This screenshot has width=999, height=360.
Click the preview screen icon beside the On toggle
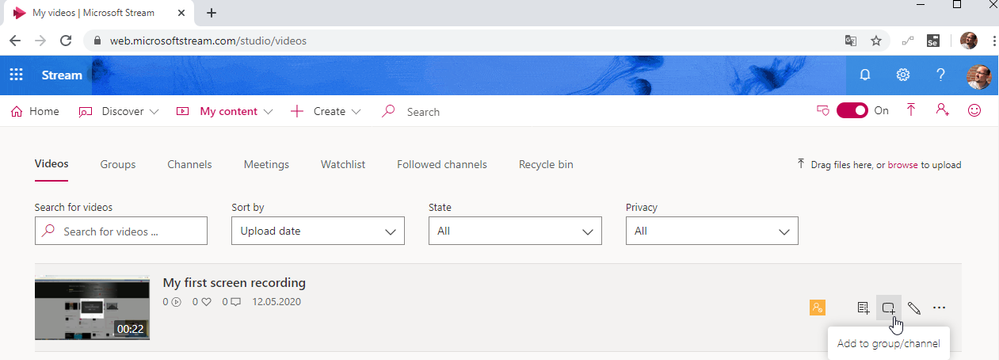coord(823,111)
